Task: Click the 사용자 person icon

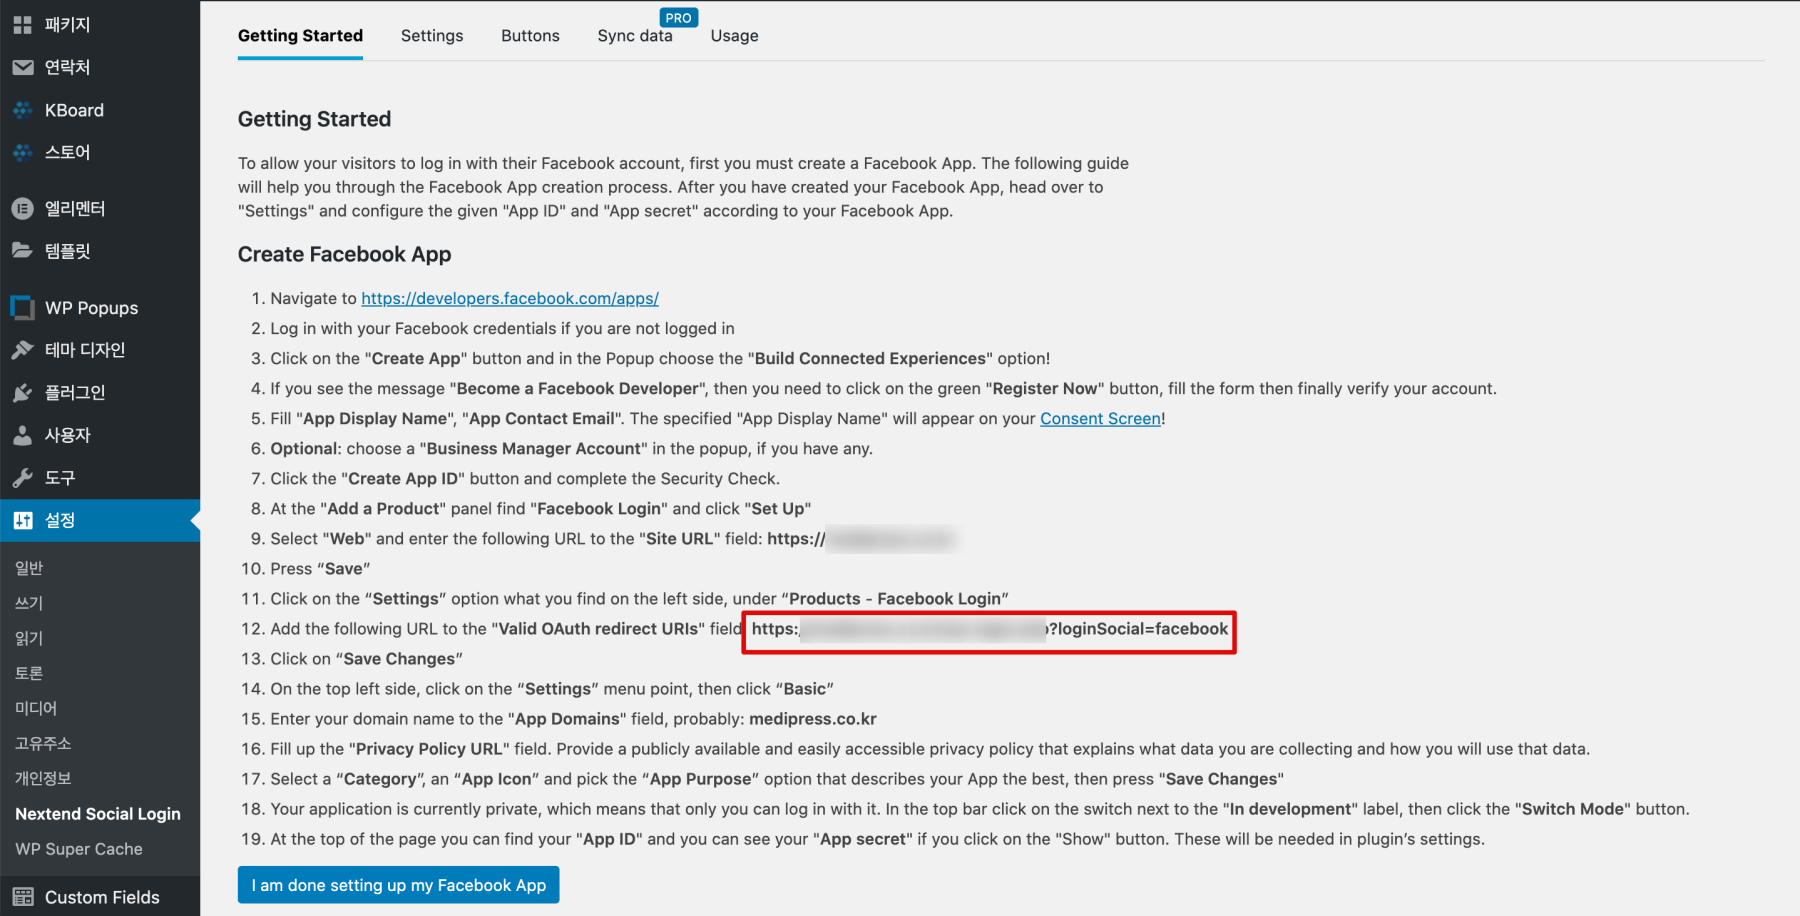Action: click(x=22, y=435)
